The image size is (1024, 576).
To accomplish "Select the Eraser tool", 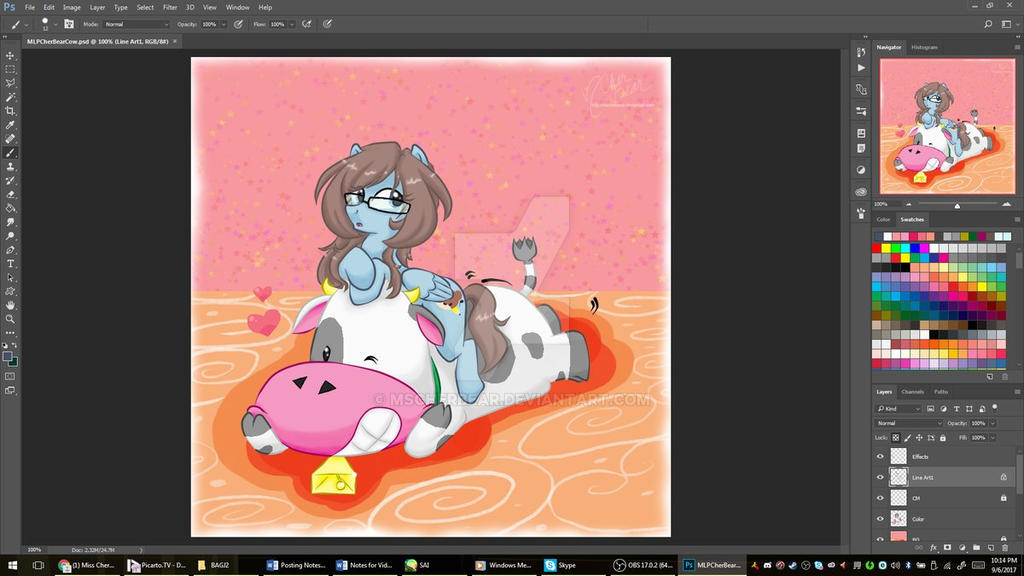I will [x=10, y=194].
